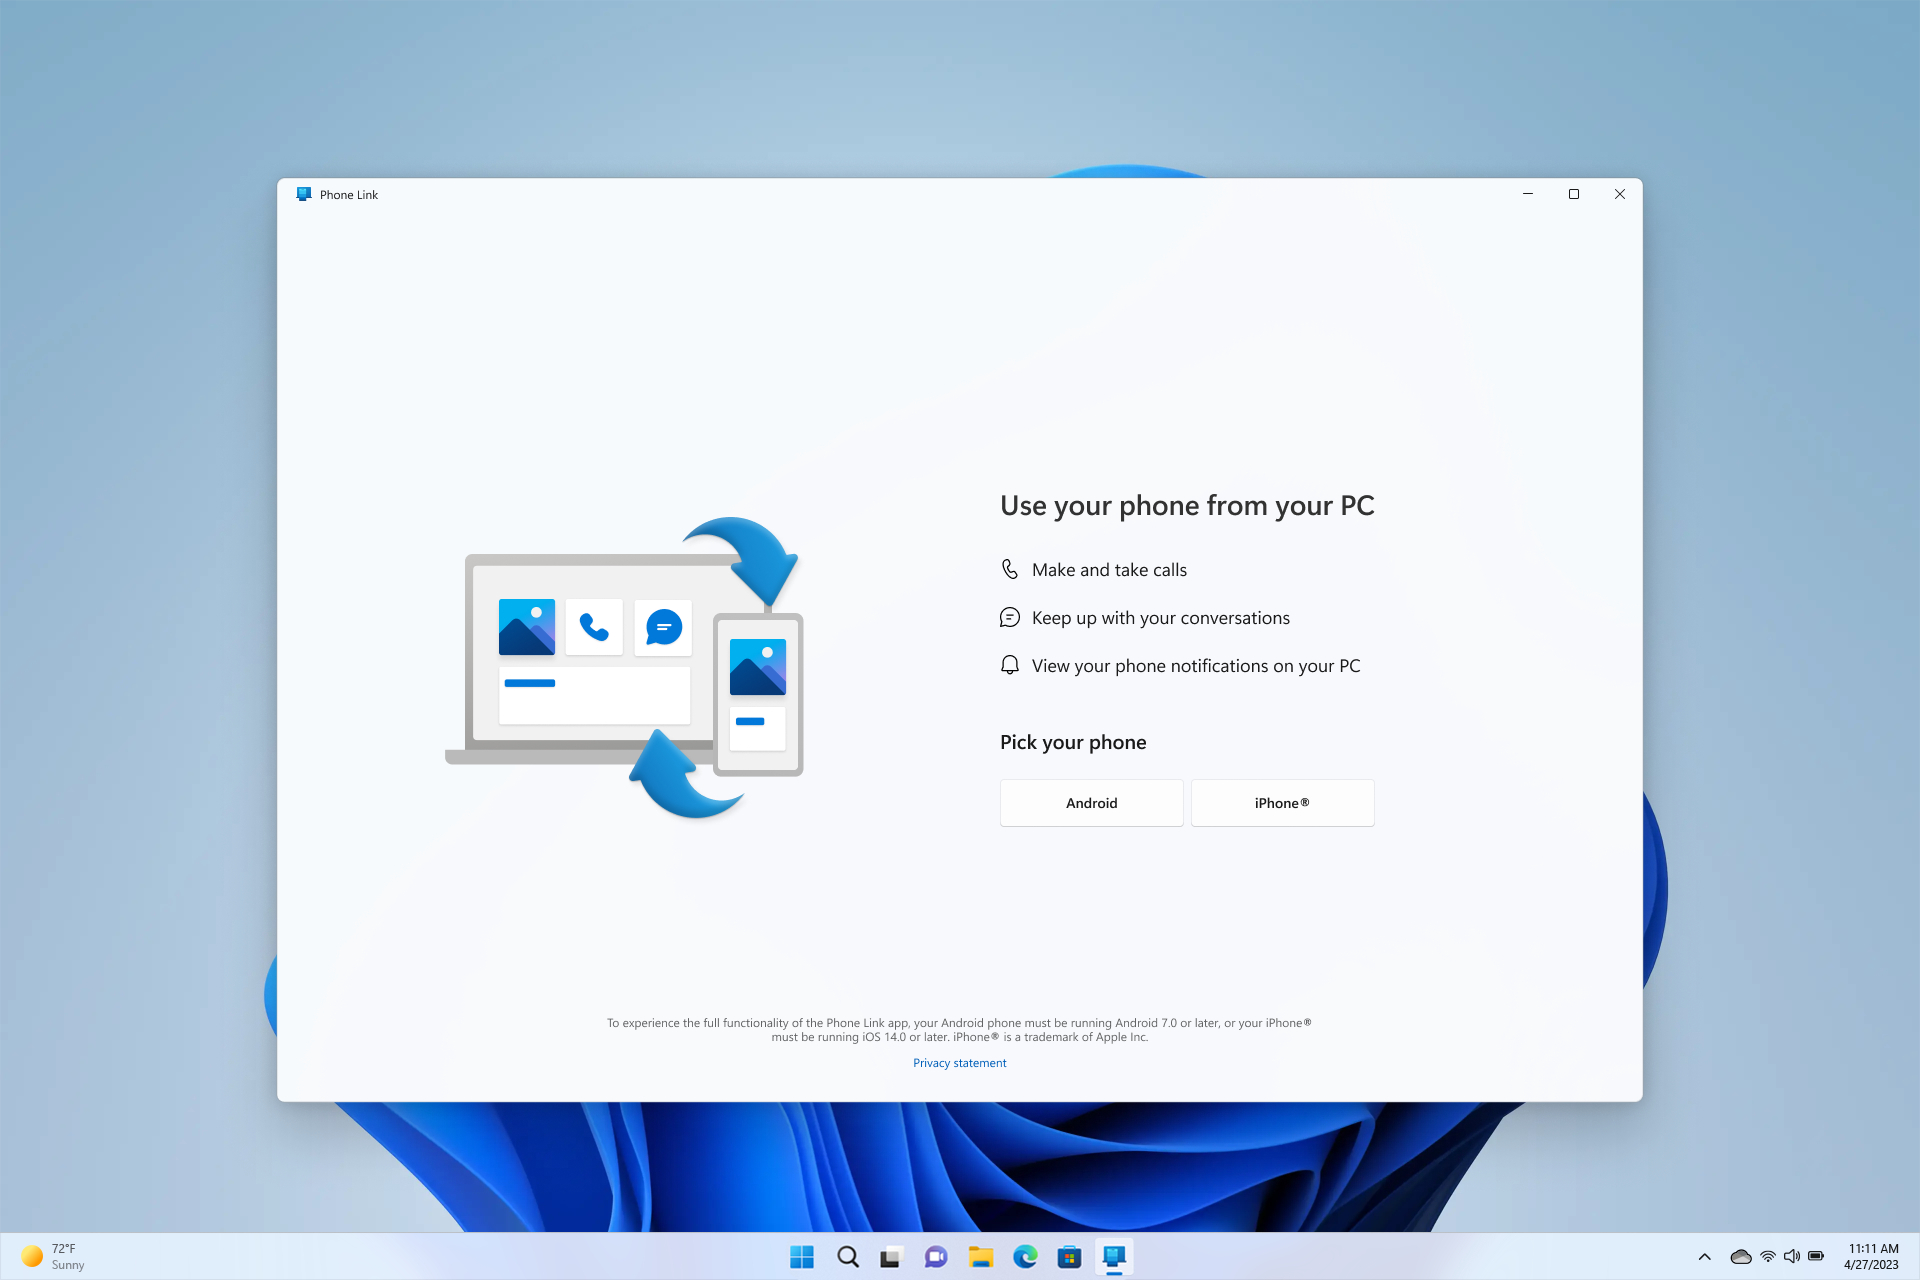Viewport: 1920px width, 1280px height.
Task: Open the snap layout view icon
Action: 1574,194
